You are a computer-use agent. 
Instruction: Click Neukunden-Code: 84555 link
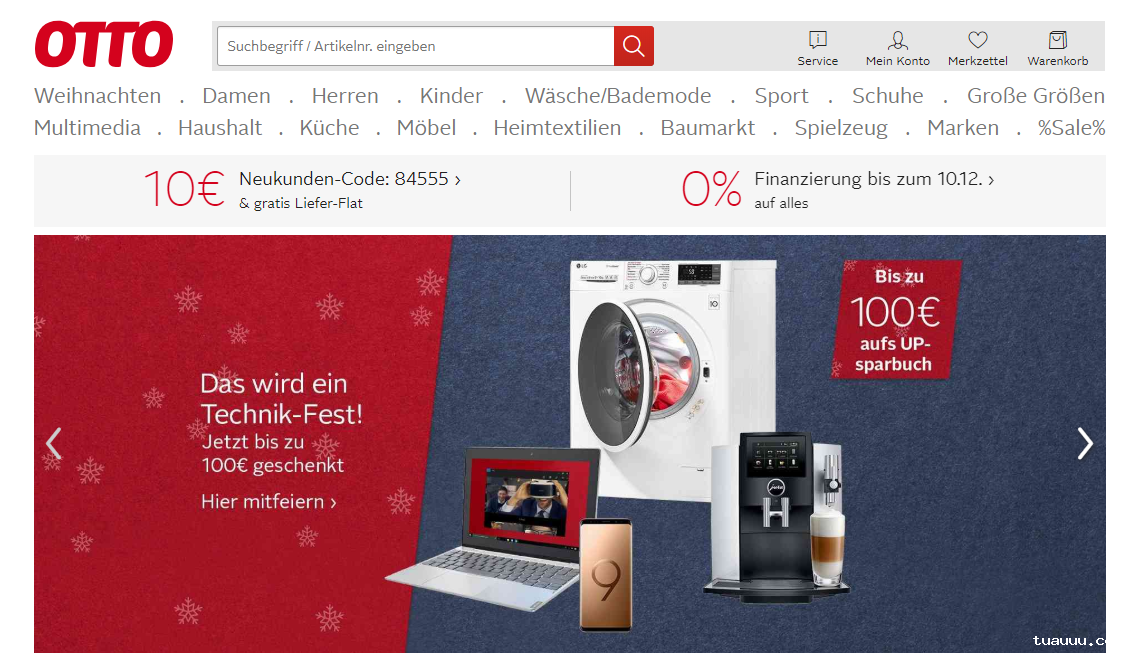point(350,179)
